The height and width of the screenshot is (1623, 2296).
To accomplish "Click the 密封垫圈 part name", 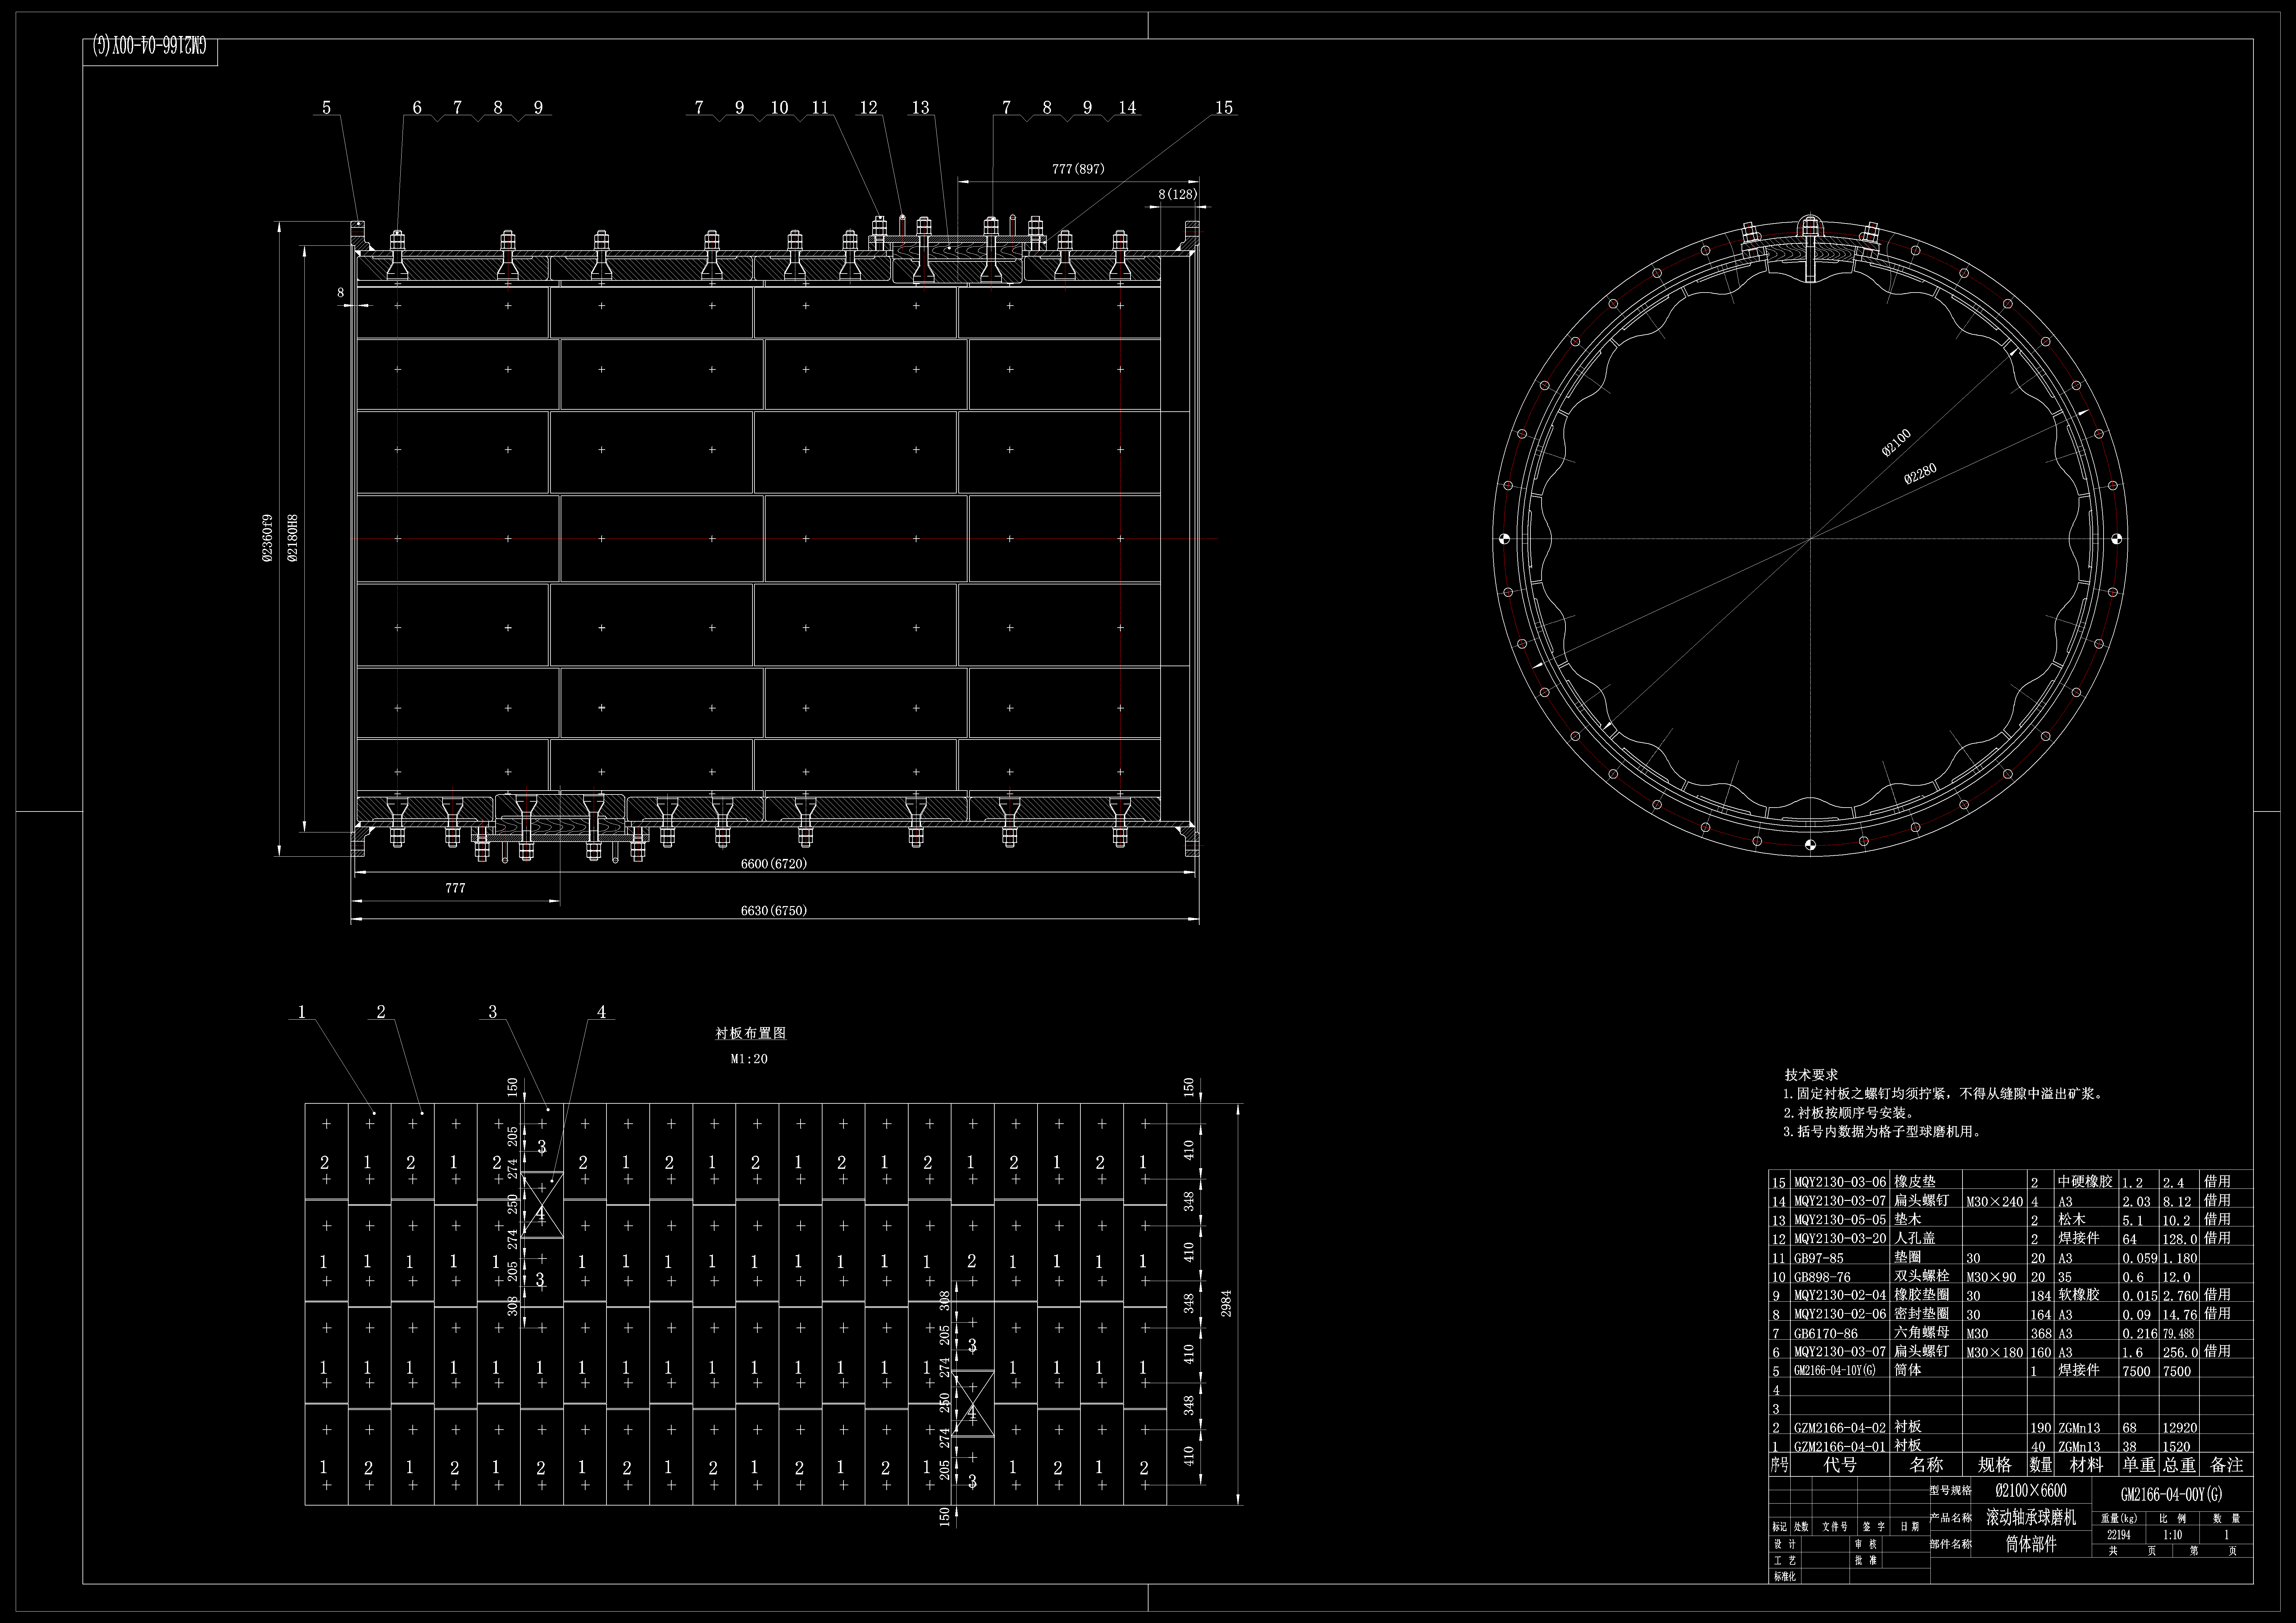I will coord(1922,1314).
